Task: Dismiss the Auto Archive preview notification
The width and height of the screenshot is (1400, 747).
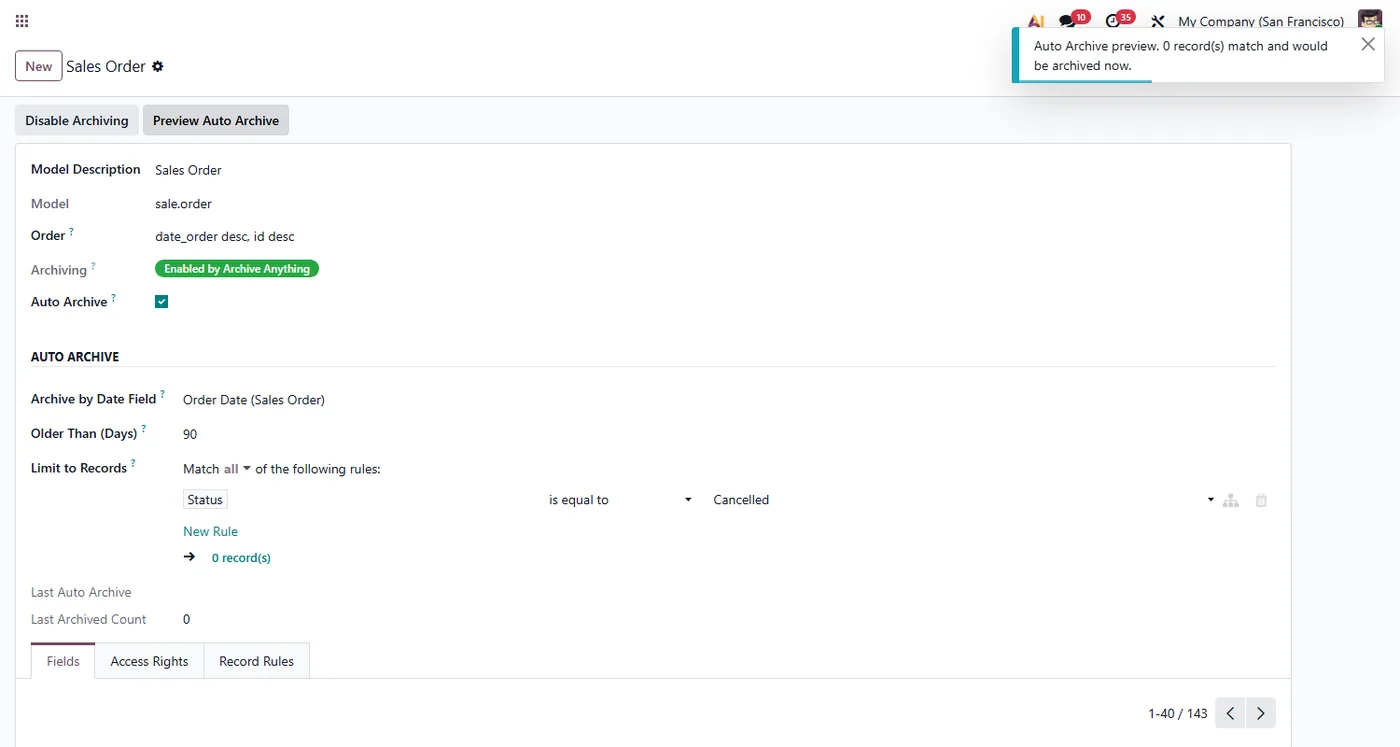Action: pyautogui.click(x=1368, y=44)
